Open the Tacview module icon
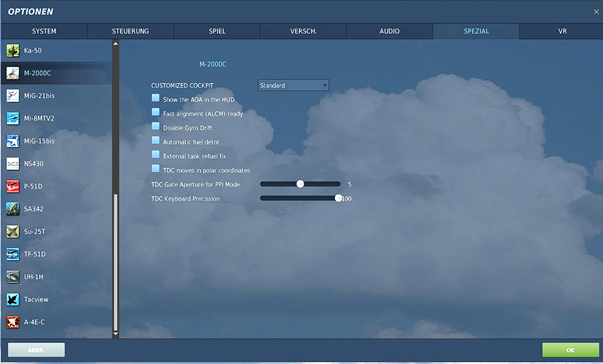This screenshot has width=603, height=364. click(13, 299)
